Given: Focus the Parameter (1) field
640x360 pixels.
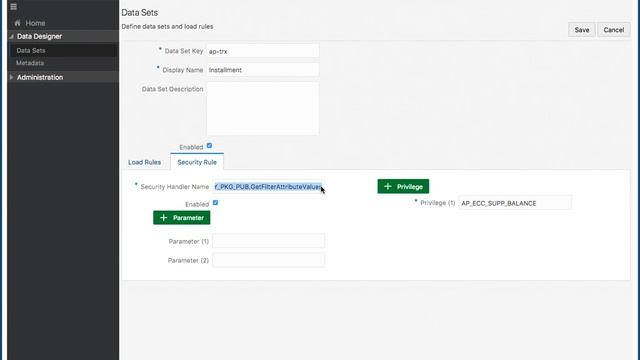Looking at the screenshot, I should coord(269,241).
